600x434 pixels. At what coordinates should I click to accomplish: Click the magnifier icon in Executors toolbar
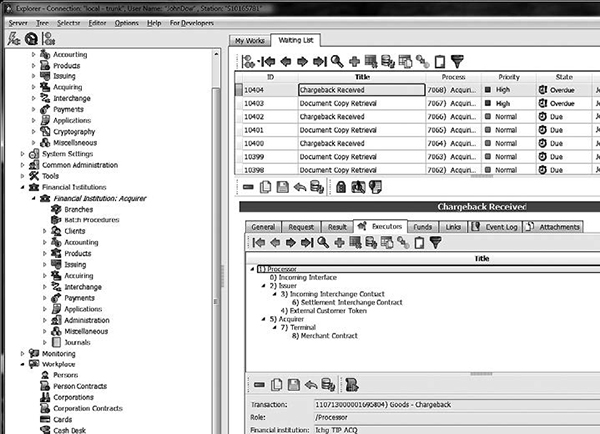[323, 243]
